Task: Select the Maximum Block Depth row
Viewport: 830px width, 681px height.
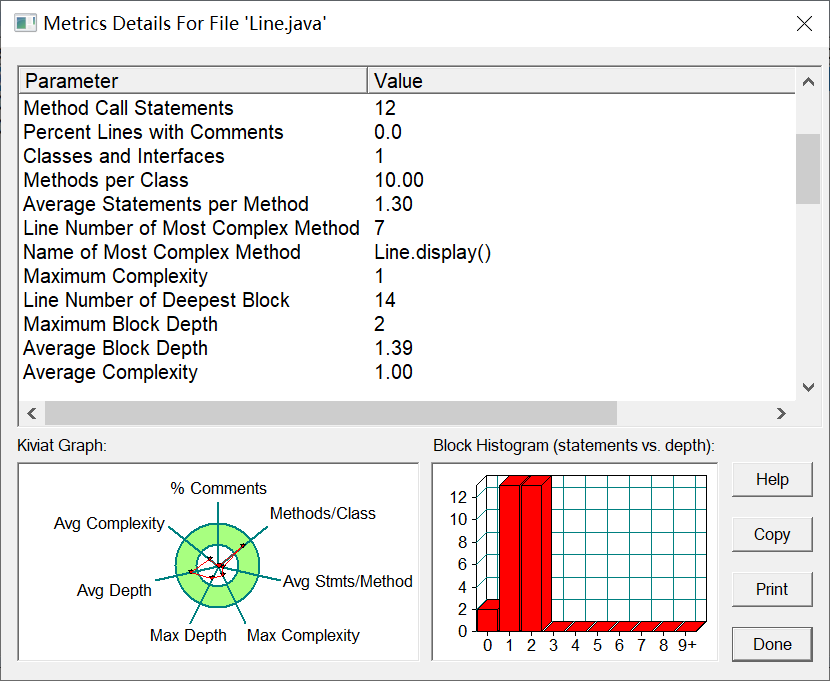Action: pos(408,324)
